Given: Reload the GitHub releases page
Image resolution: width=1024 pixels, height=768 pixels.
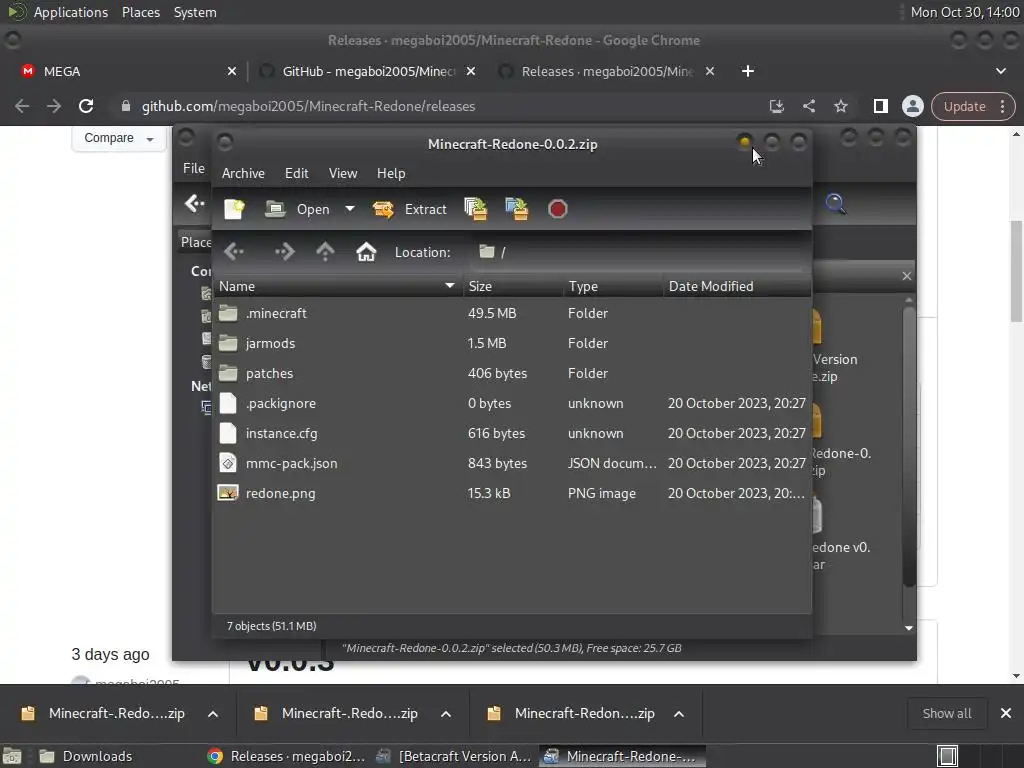Looking at the screenshot, I should click(x=86, y=106).
